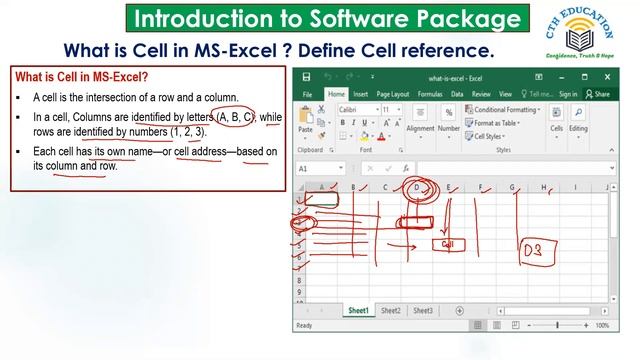This screenshot has height=360, width=640.
Task: Click the Borders icon
Action: [343, 136]
